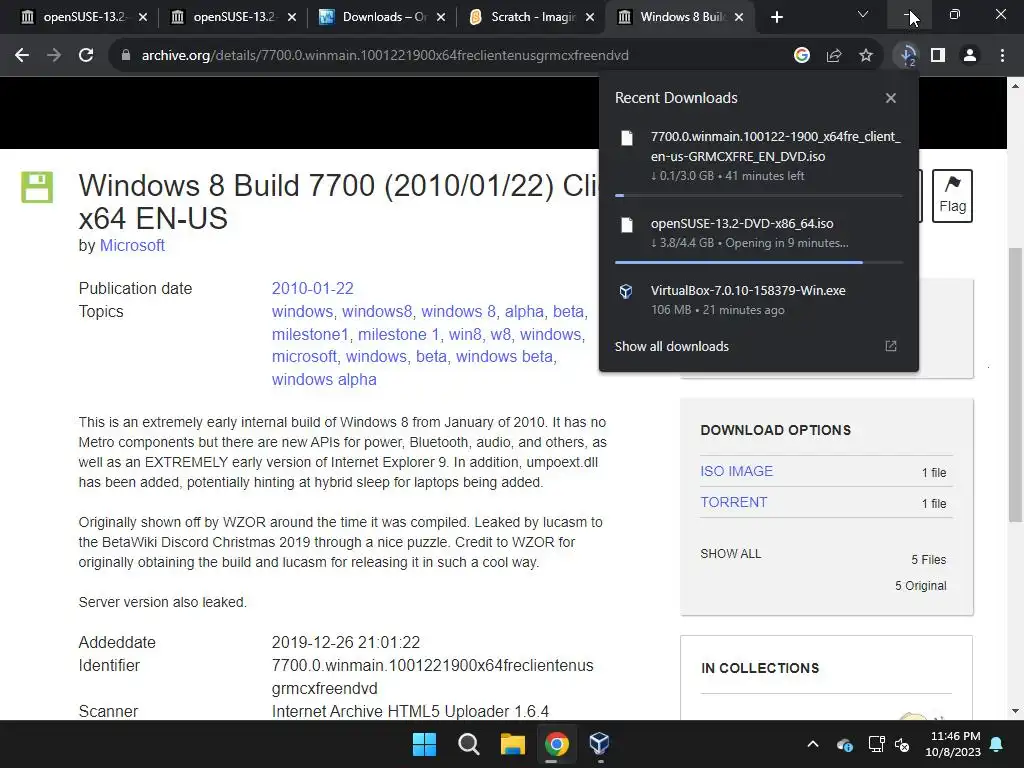Viewport: 1024px width, 768px height.
Task: Open the Google icon in the address bar
Action: (802, 56)
